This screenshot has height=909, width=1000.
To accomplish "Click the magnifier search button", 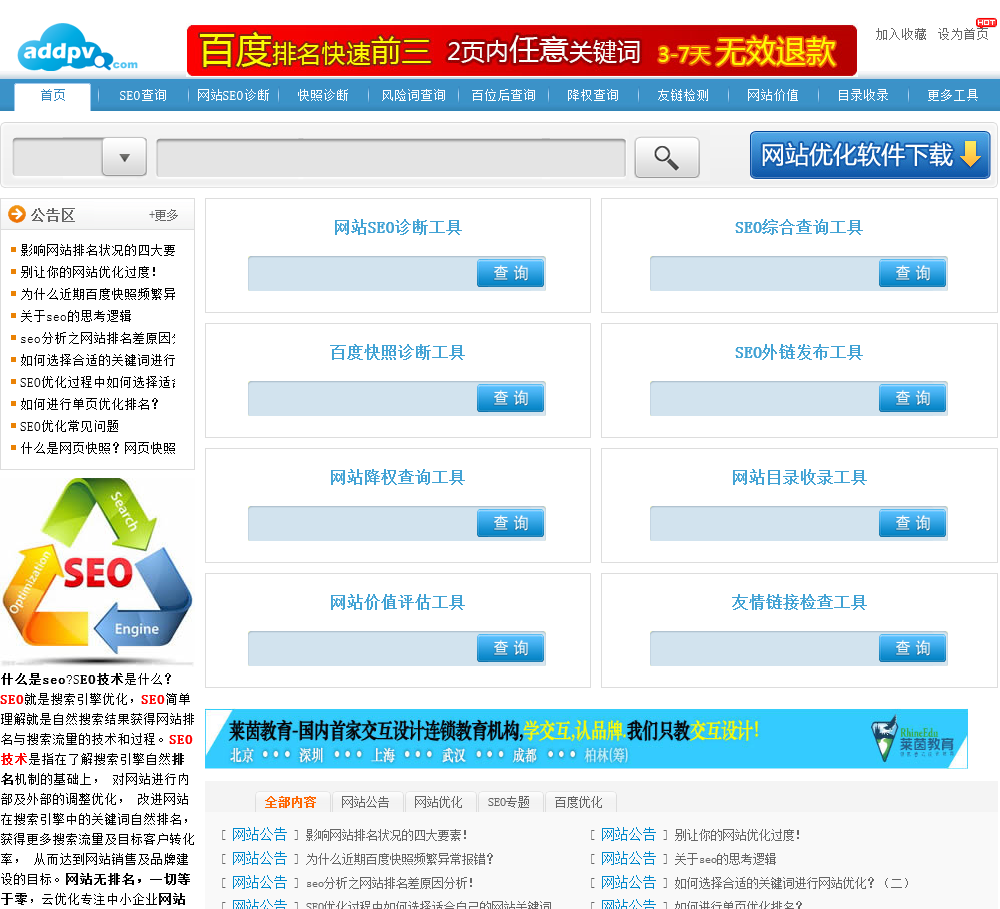I will pyautogui.click(x=666, y=157).
